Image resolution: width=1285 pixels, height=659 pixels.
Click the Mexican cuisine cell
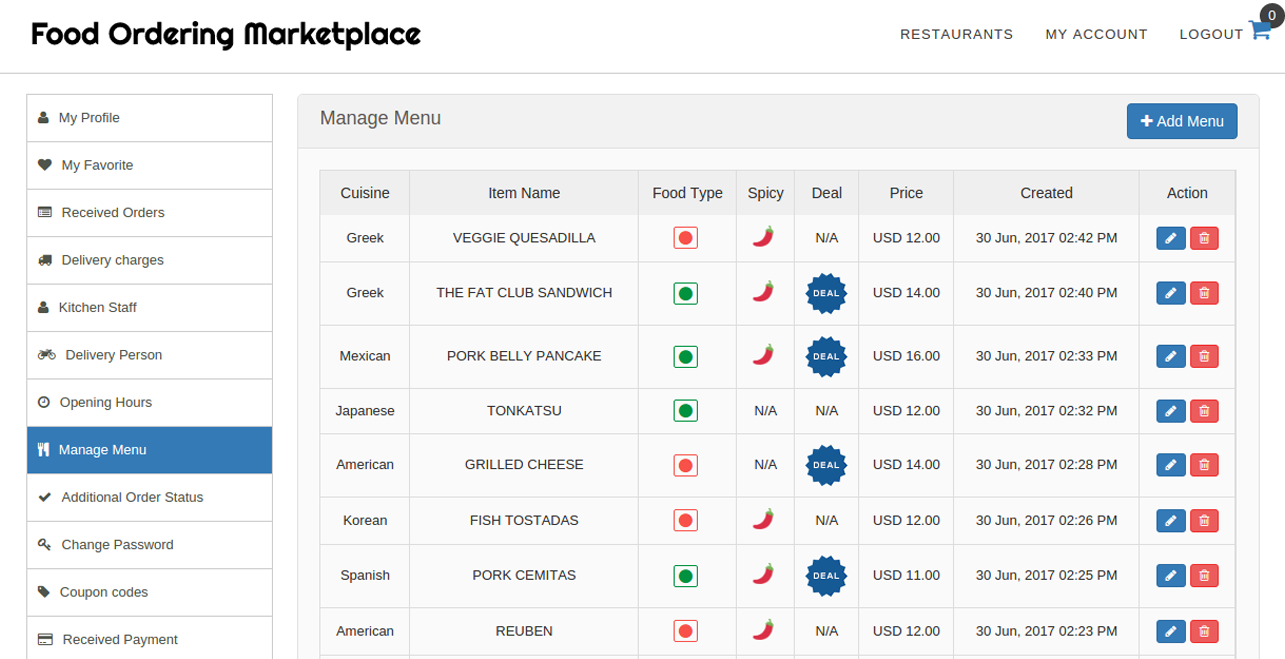[365, 356]
